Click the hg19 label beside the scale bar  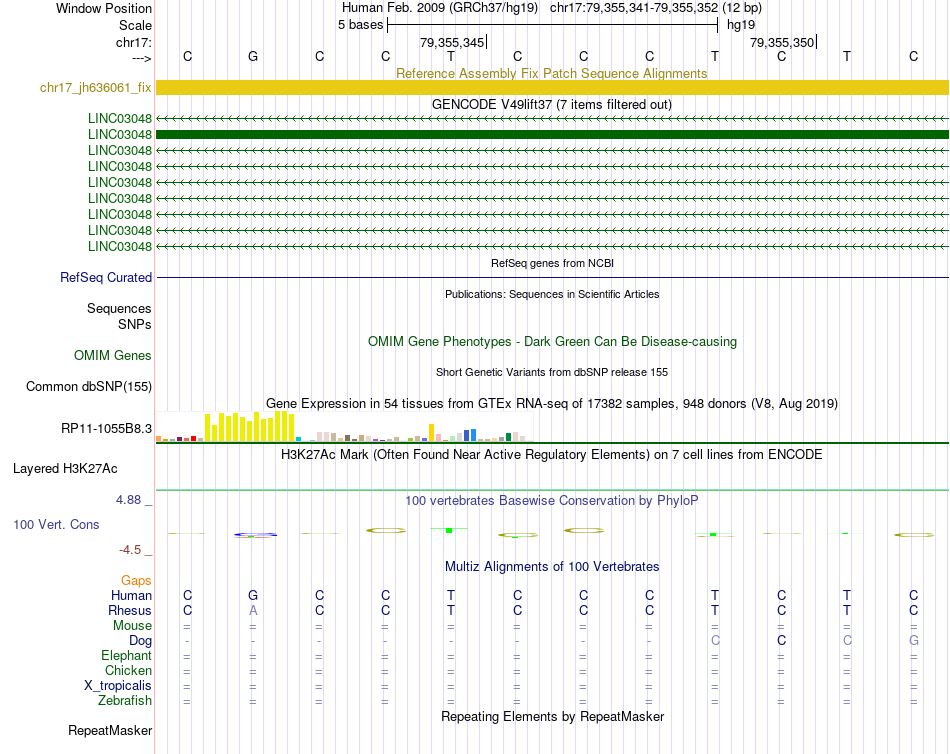(x=741, y=25)
